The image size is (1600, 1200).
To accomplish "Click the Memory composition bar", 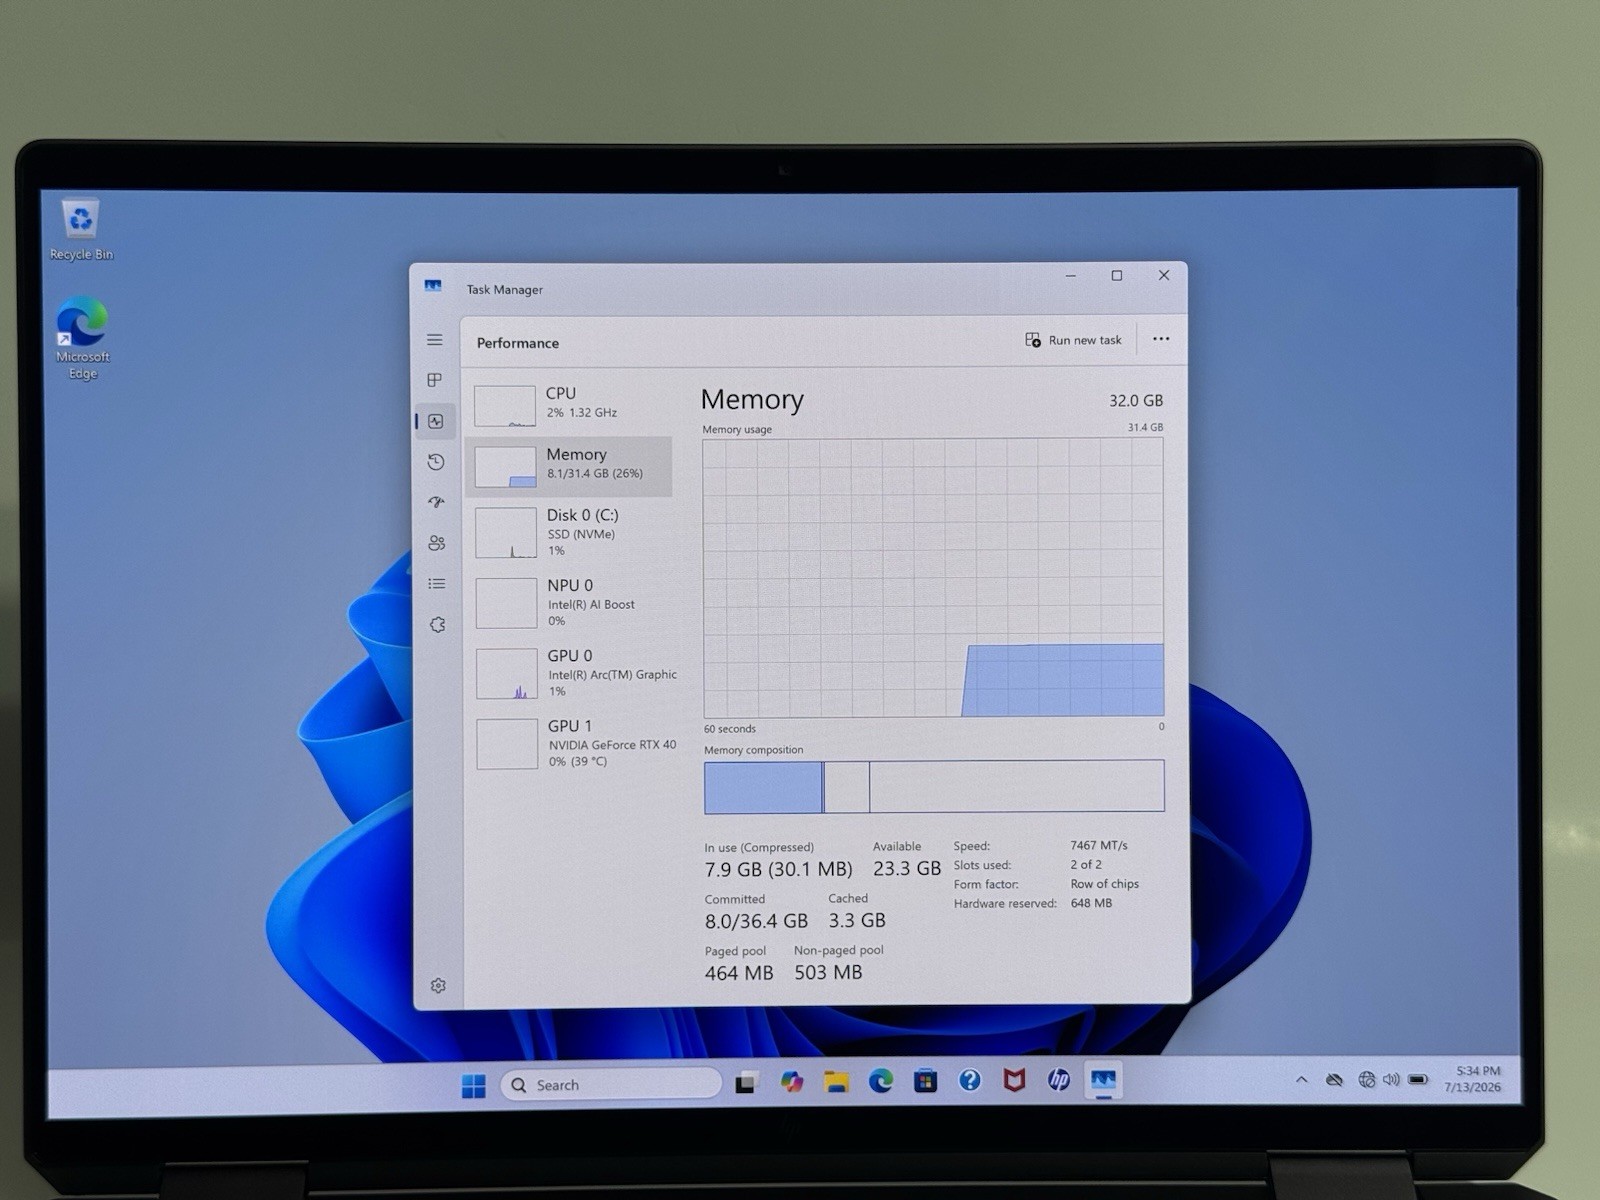I will coord(934,786).
